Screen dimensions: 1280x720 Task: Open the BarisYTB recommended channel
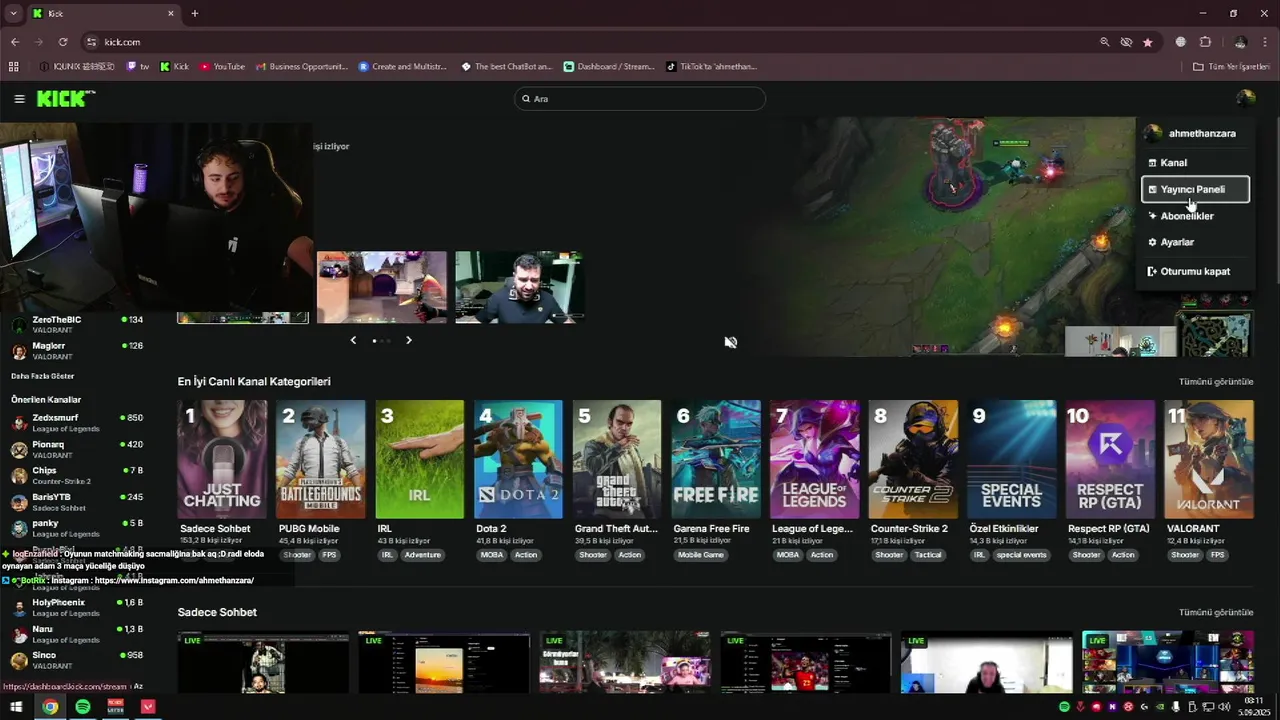tap(77, 502)
